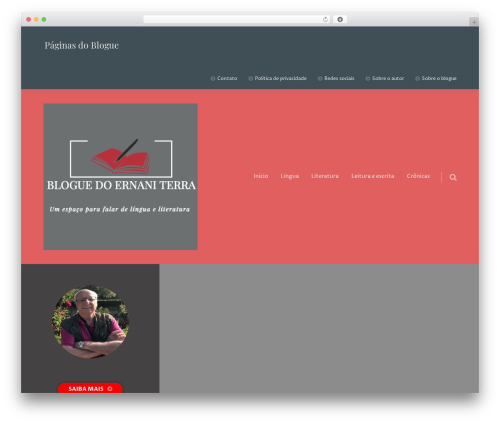Close the browser window red button
Screen dimensions: 500x423
[29, 20]
